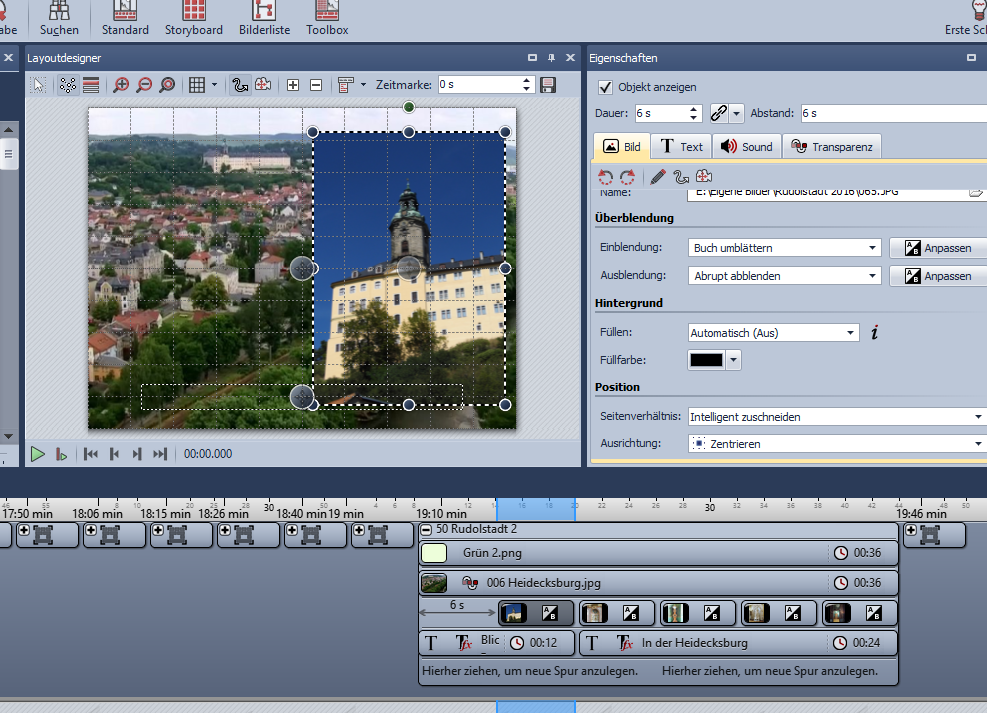Open the Toolbox view from top toolbar
Viewport: 987px width, 713px height.
[x=327, y=19]
